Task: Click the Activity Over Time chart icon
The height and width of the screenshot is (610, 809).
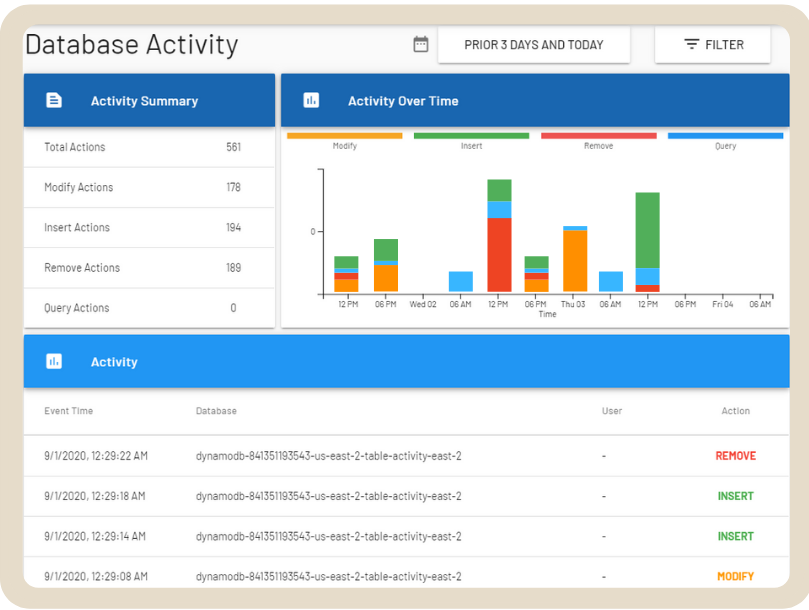Action: coord(311,101)
